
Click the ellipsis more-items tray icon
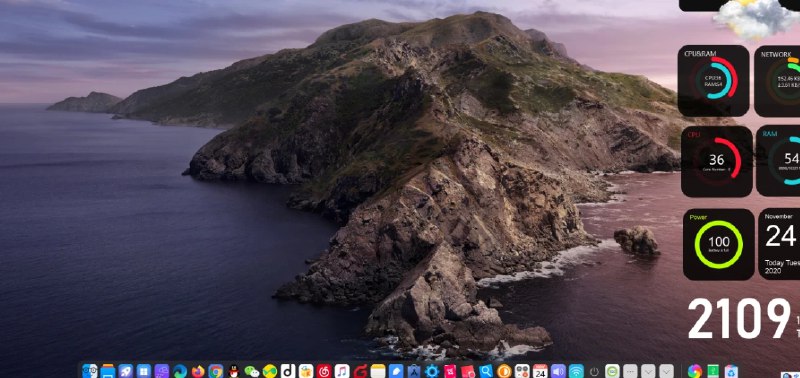[x=631, y=371]
